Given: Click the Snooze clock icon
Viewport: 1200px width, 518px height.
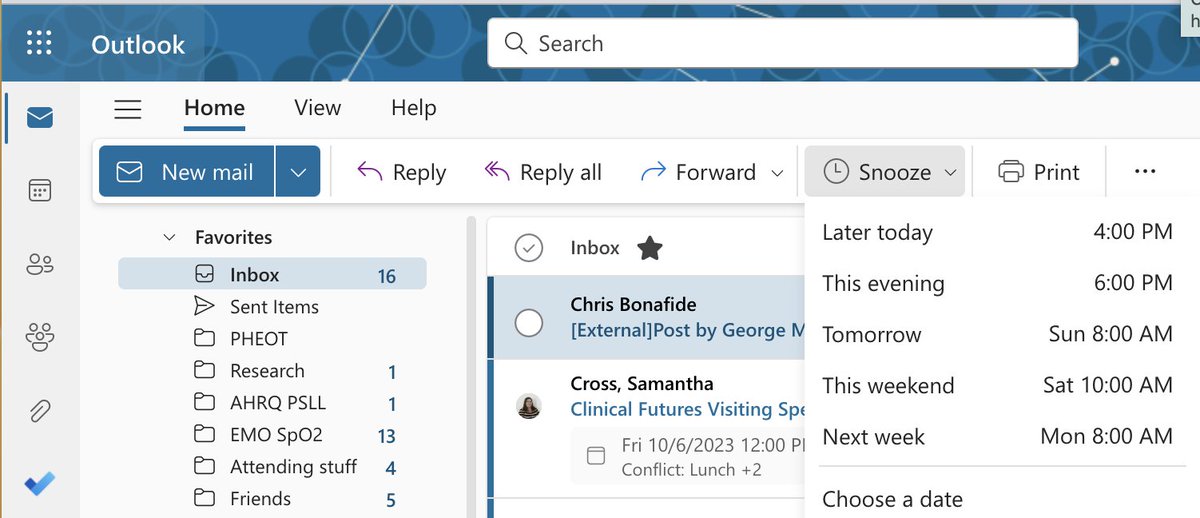Looking at the screenshot, I should point(835,172).
